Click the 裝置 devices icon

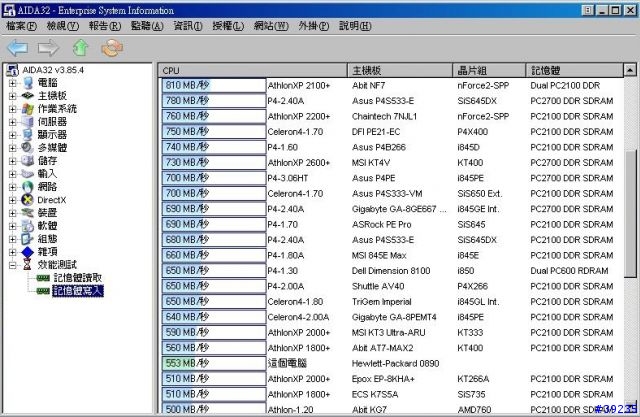[28, 213]
